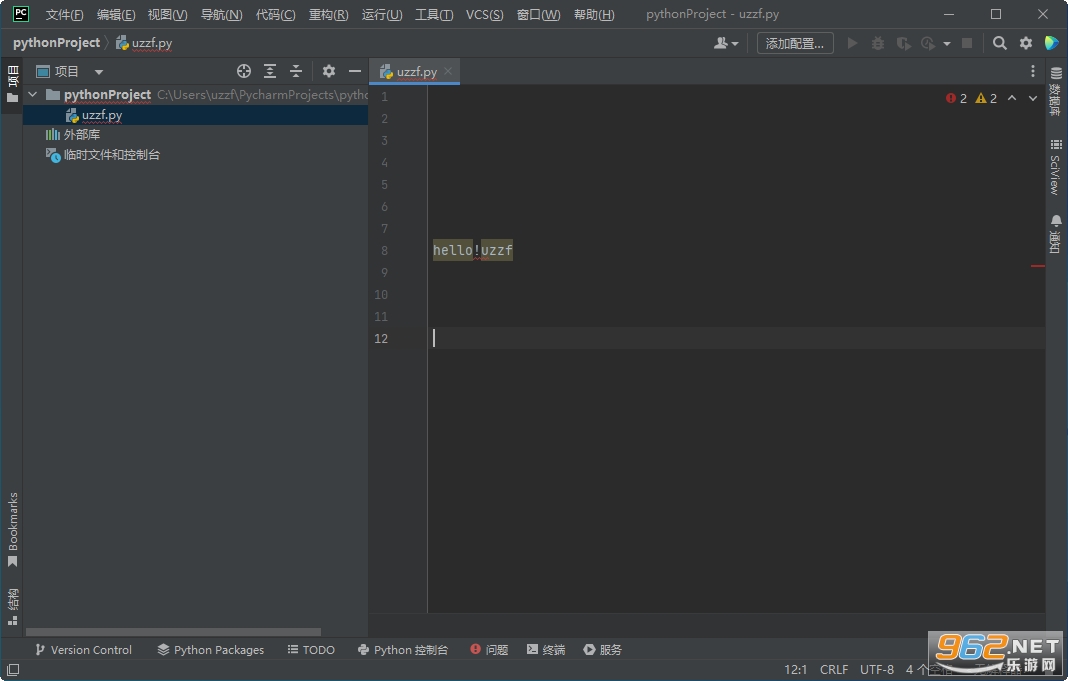Click the Debug bug icon
Image resolution: width=1068 pixels, height=681 pixels.
click(x=878, y=43)
